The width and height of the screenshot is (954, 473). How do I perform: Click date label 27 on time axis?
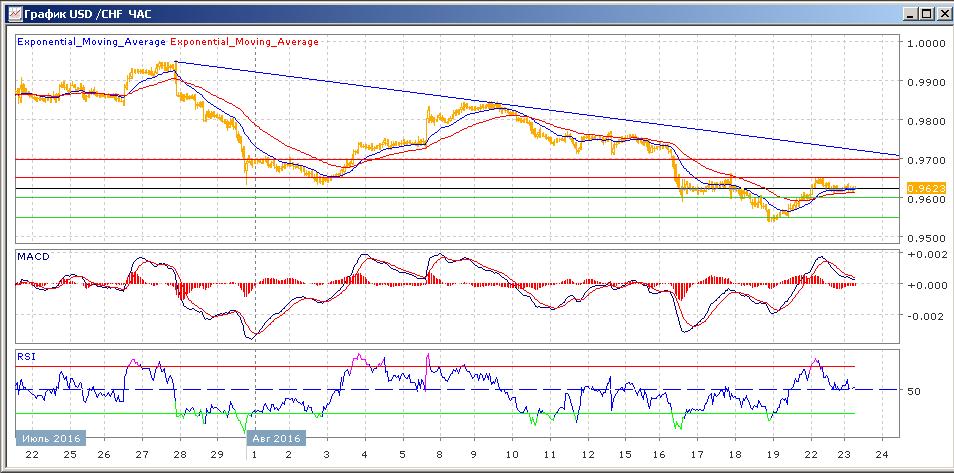(x=142, y=455)
